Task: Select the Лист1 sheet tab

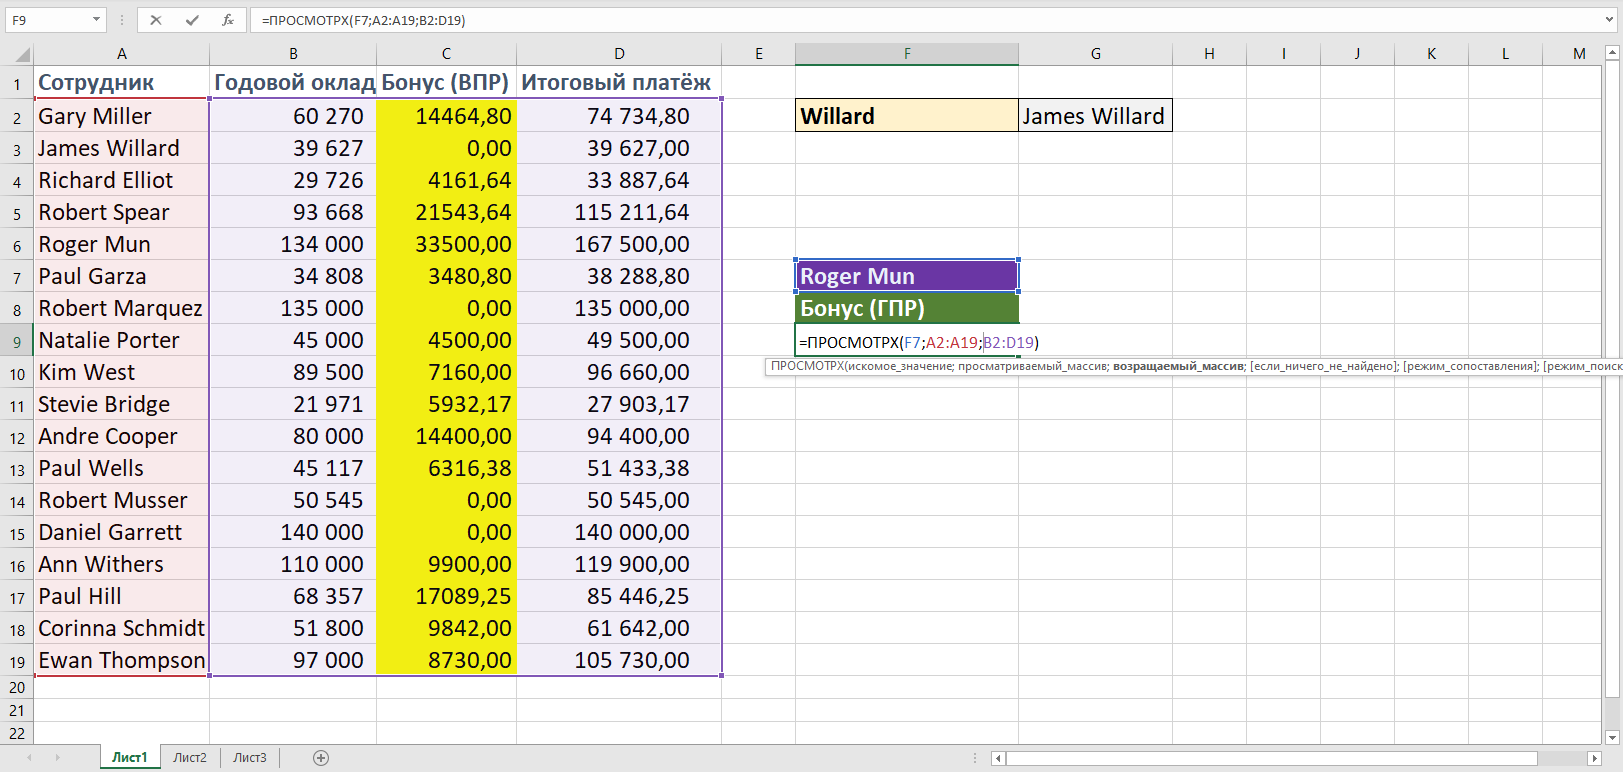Action: tap(129, 758)
